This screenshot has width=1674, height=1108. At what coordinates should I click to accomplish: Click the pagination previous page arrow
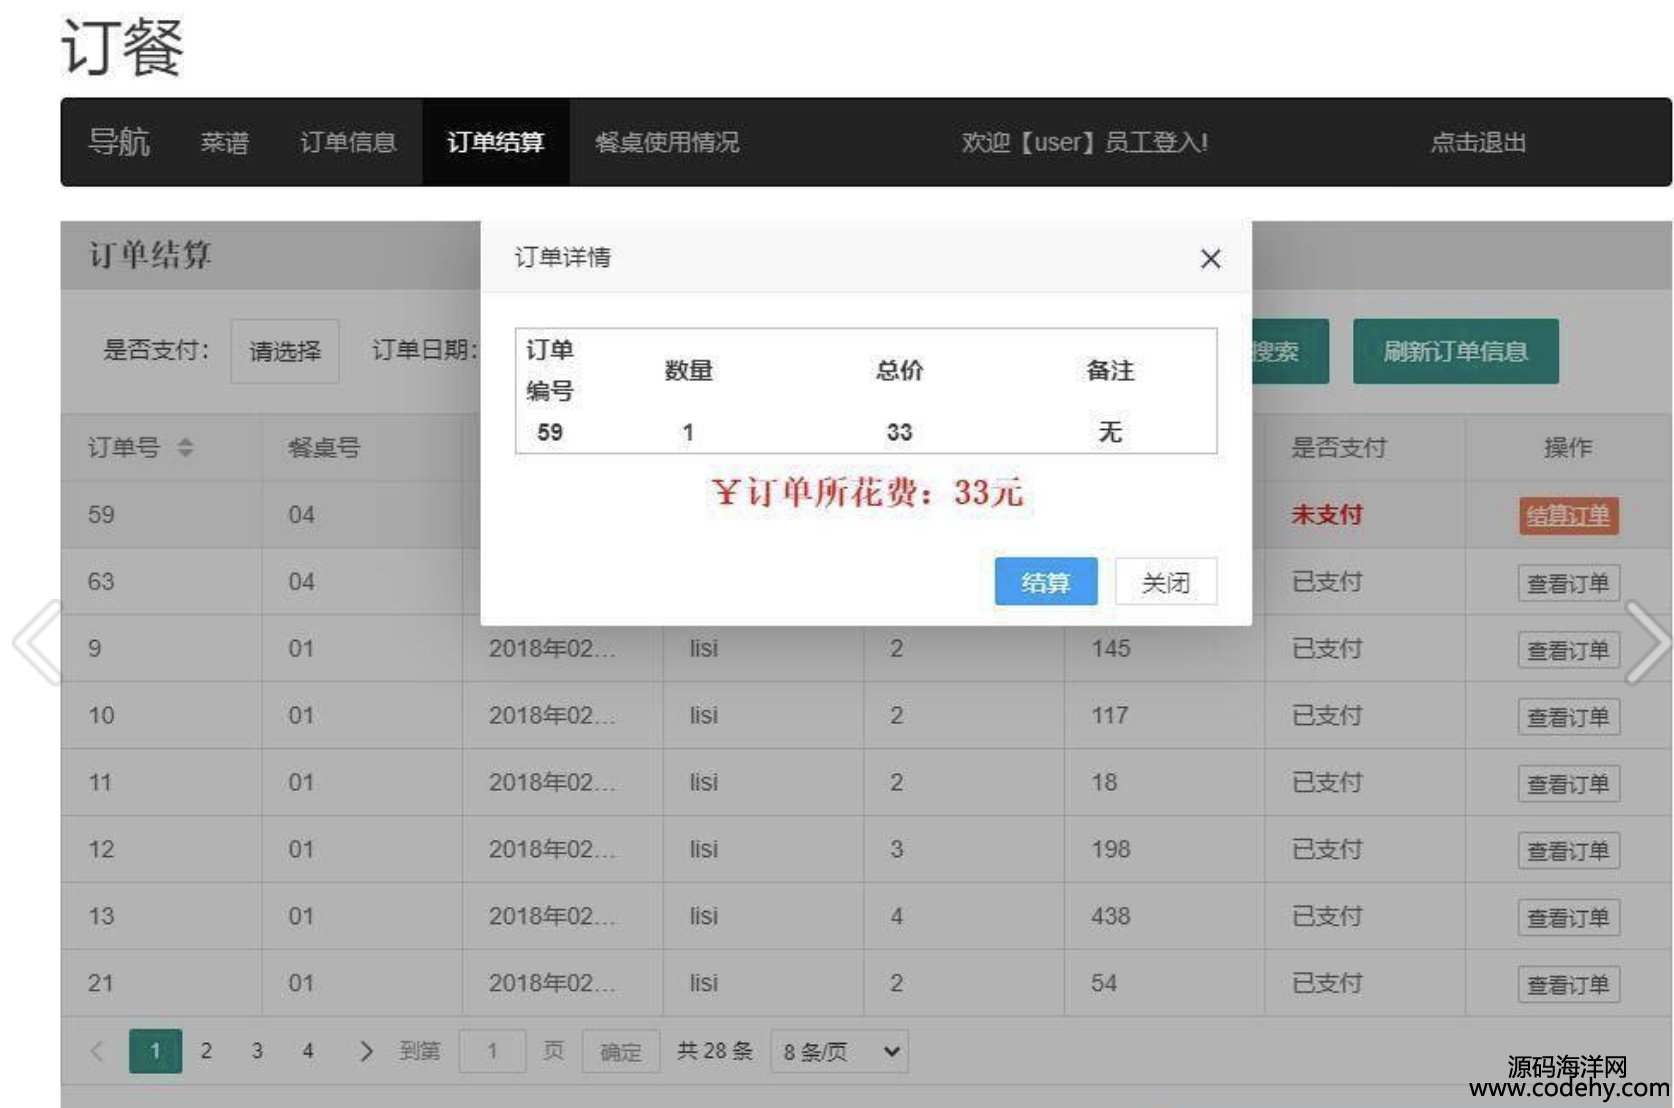point(97,1051)
